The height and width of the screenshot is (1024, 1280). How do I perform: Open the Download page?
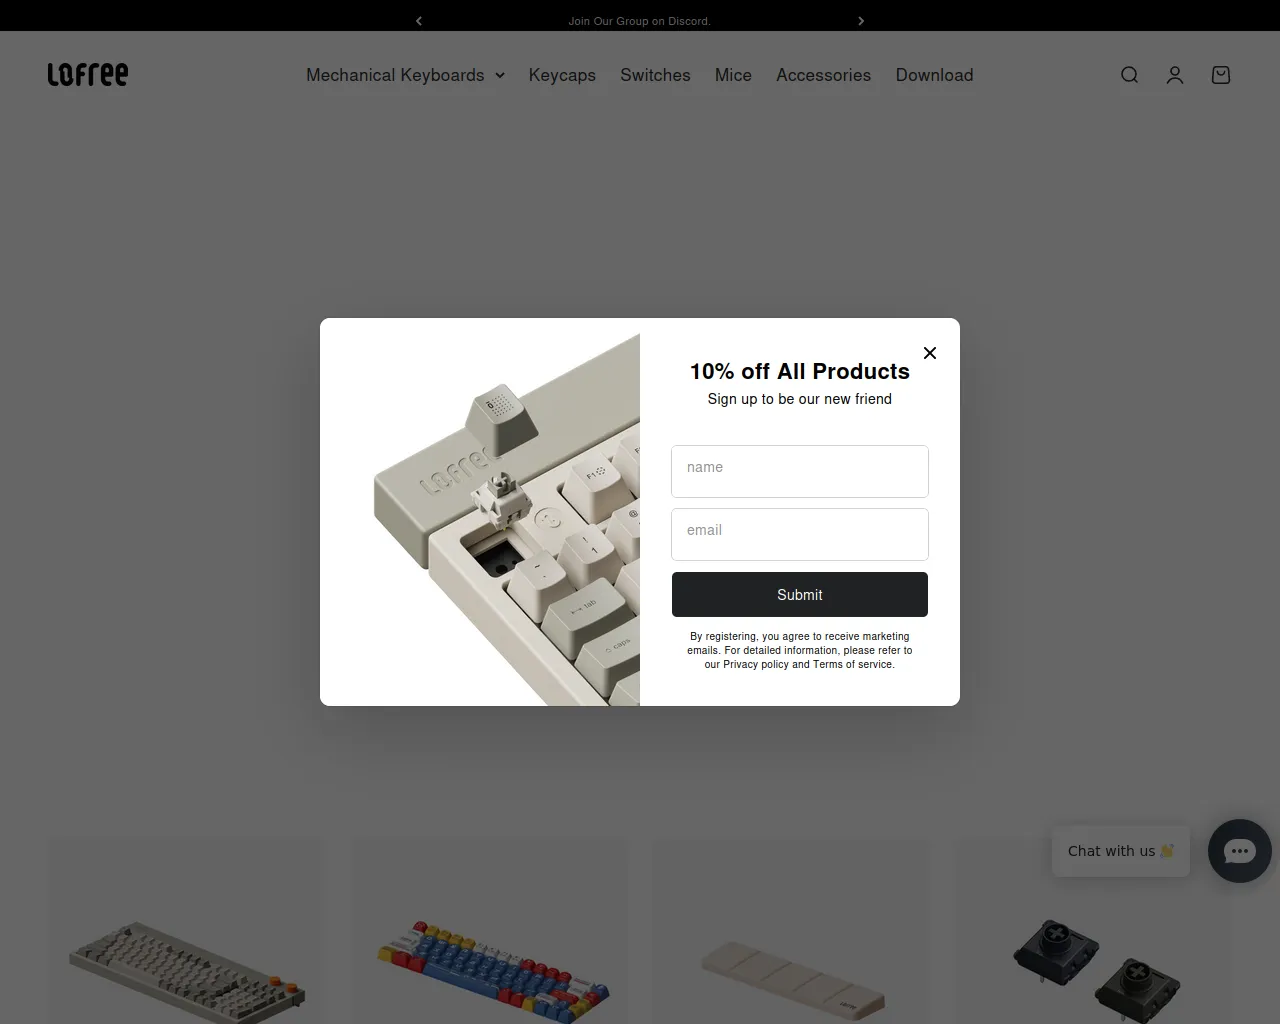(934, 75)
